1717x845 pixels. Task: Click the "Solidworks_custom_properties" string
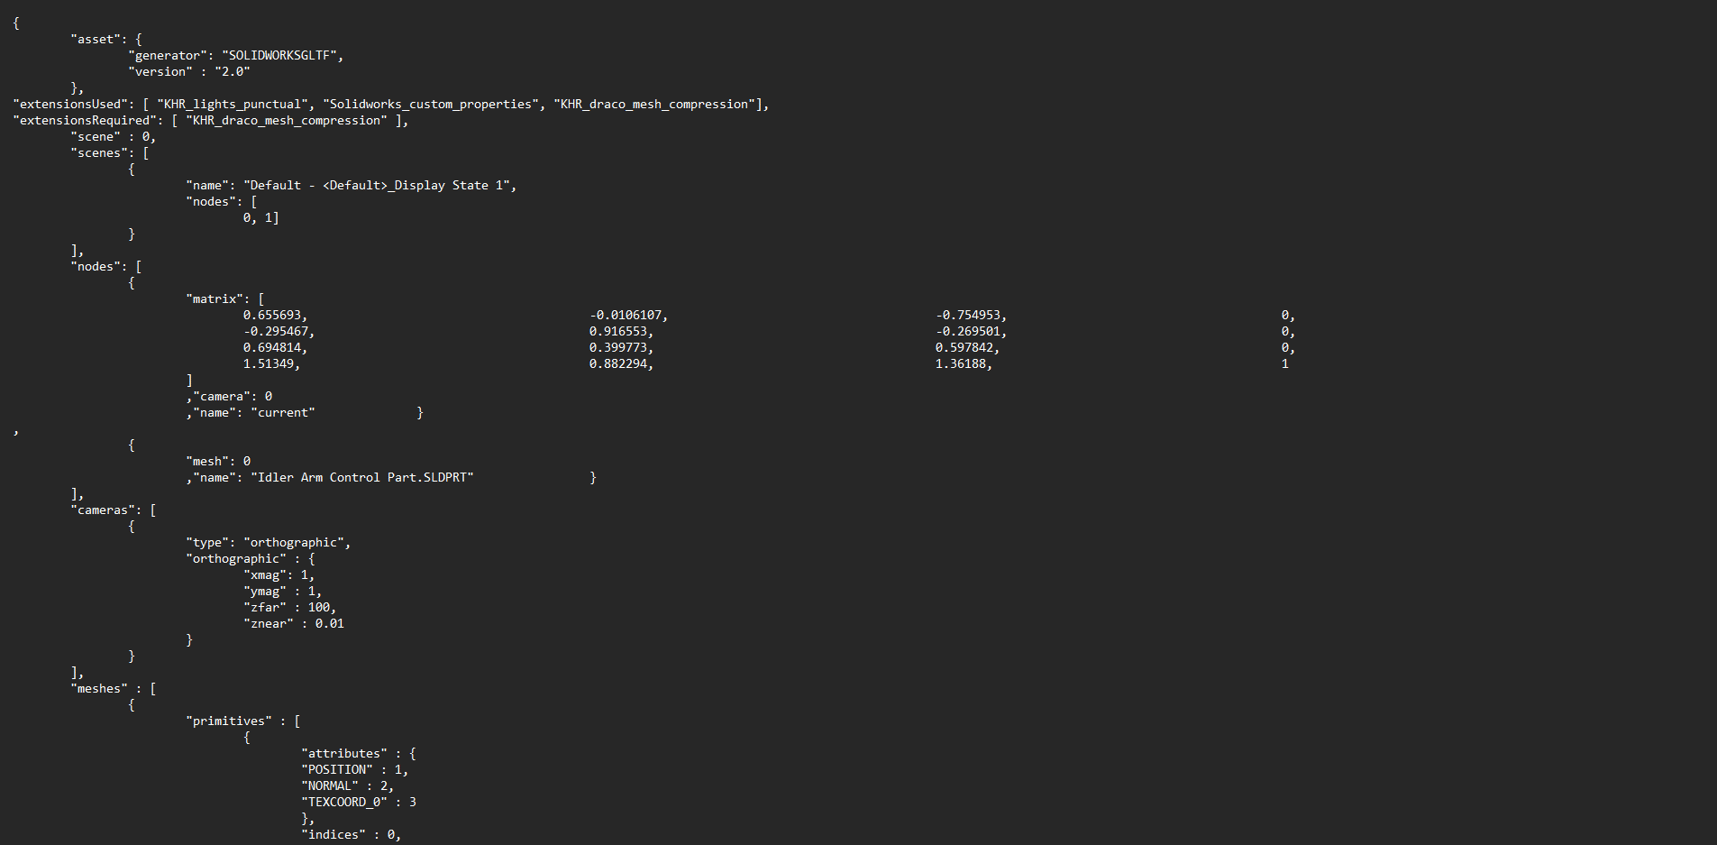430,104
